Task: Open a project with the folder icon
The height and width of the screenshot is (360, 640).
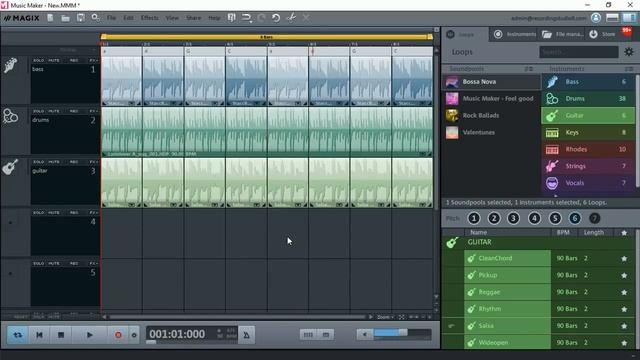Action: click(x=65, y=18)
